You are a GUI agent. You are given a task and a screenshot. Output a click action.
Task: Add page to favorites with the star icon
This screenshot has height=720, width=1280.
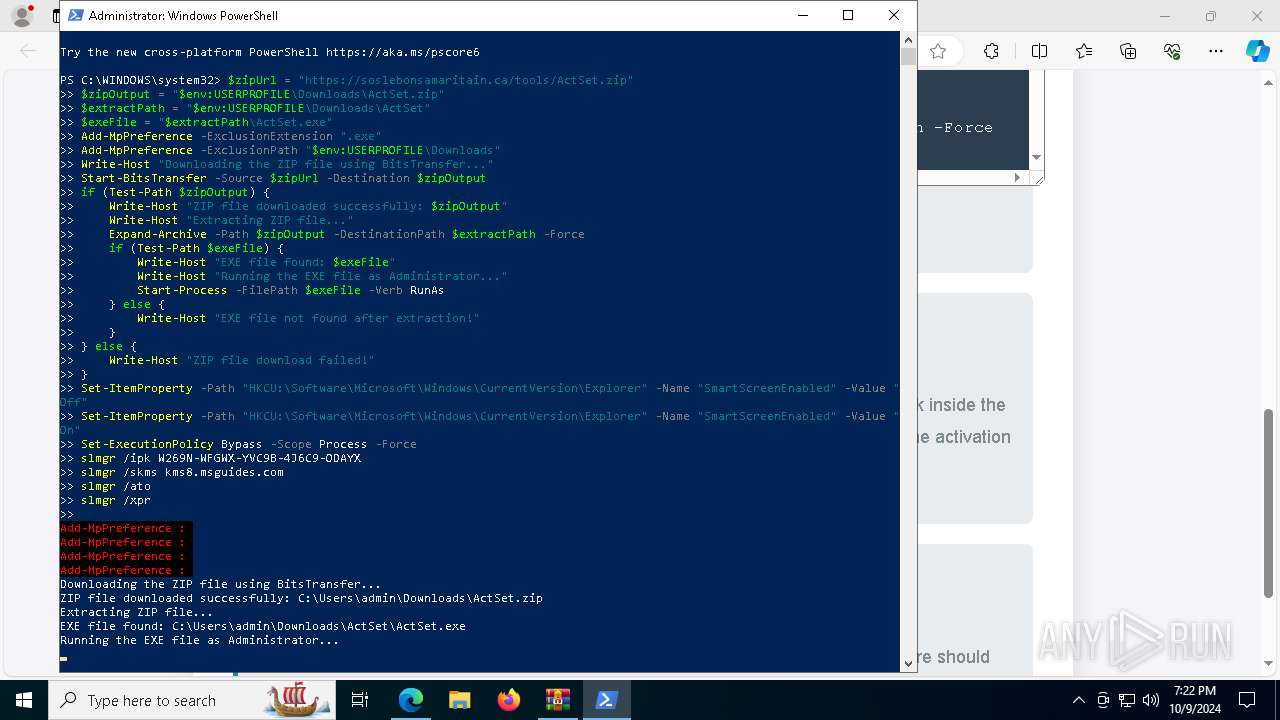[938, 51]
